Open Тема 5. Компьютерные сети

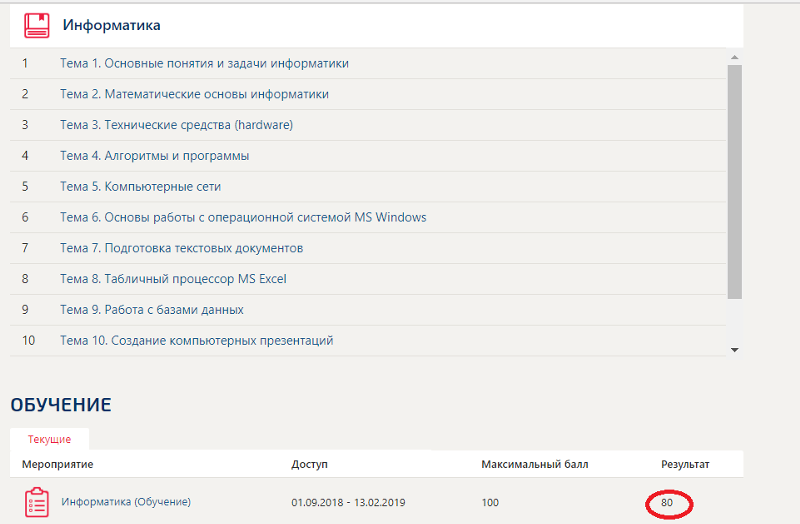pyautogui.click(x=140, y=186)
